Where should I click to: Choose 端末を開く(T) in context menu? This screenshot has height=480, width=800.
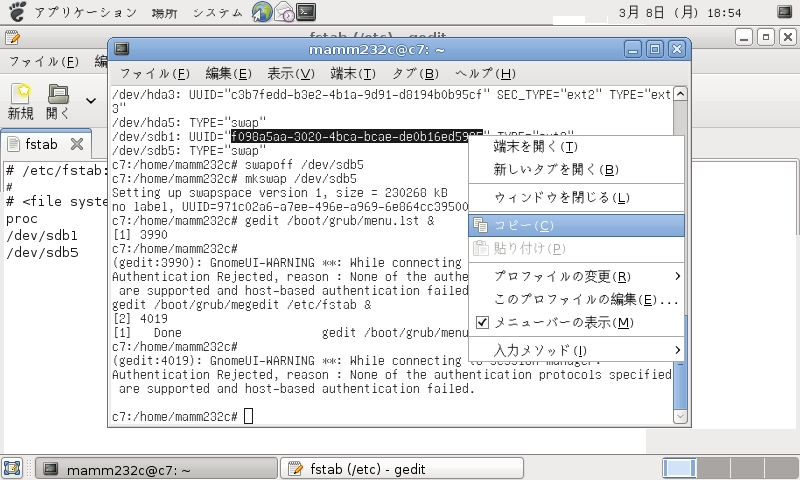pyautogui.click(x=577, y=147)
